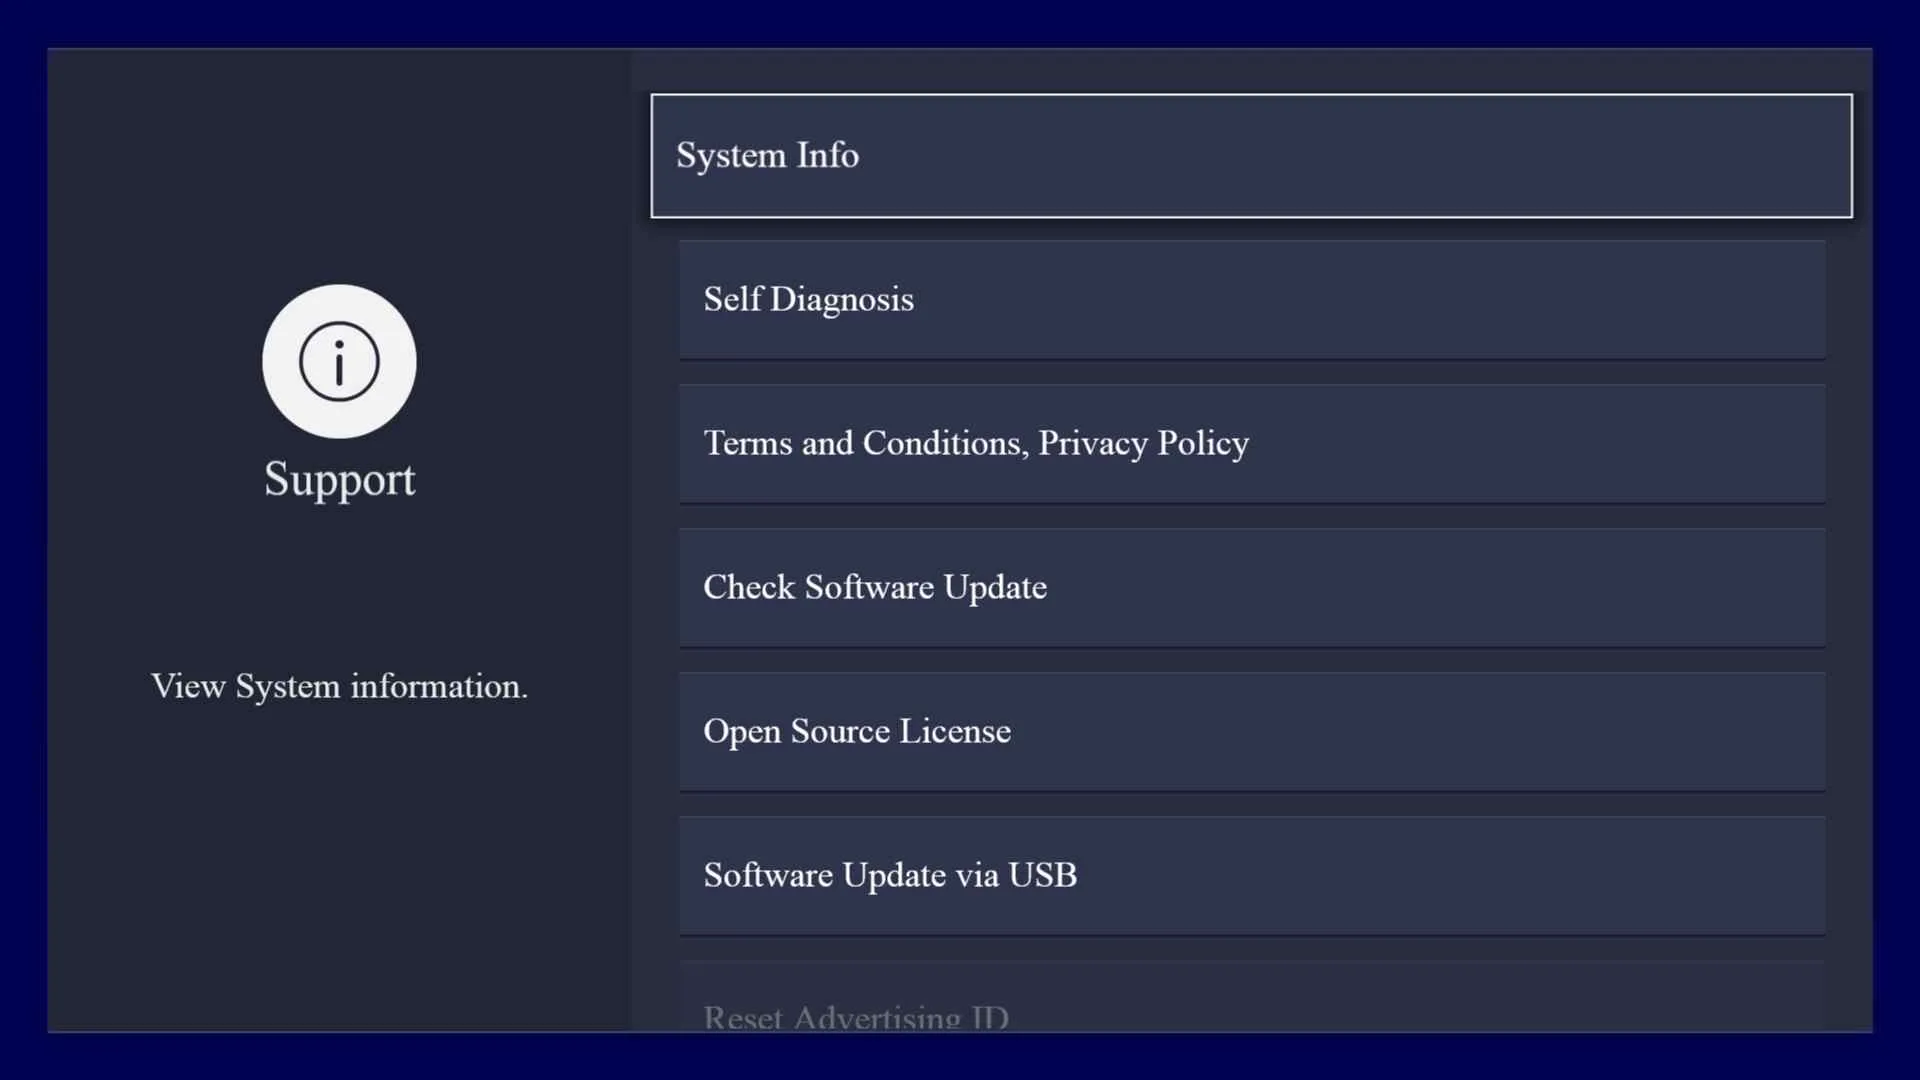The width and height of the screenshot is (1920, 1080).
Task: Click the 'Diagnosis' word in the second row
Action: (841, 300)
